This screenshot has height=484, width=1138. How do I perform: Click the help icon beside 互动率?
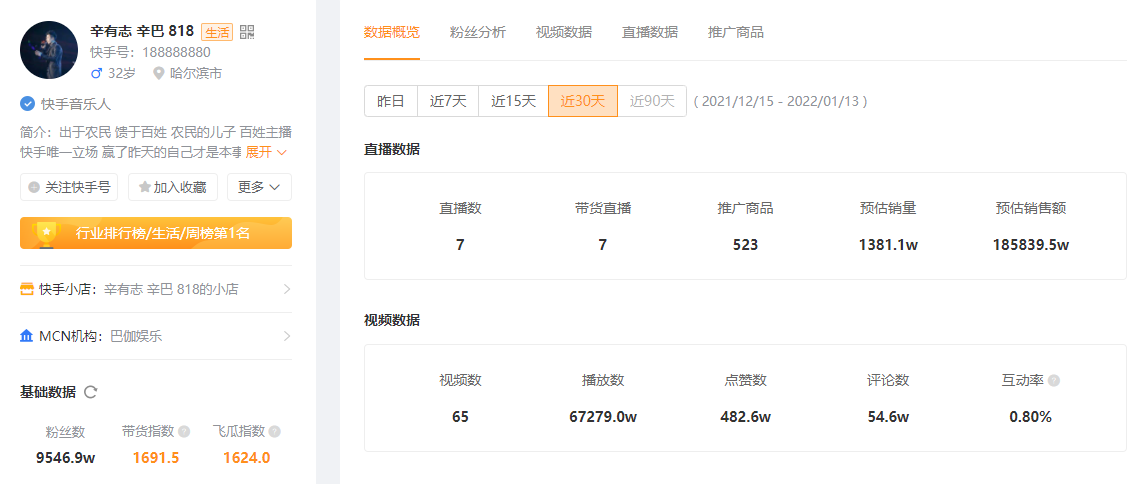tap(1054, 381)
